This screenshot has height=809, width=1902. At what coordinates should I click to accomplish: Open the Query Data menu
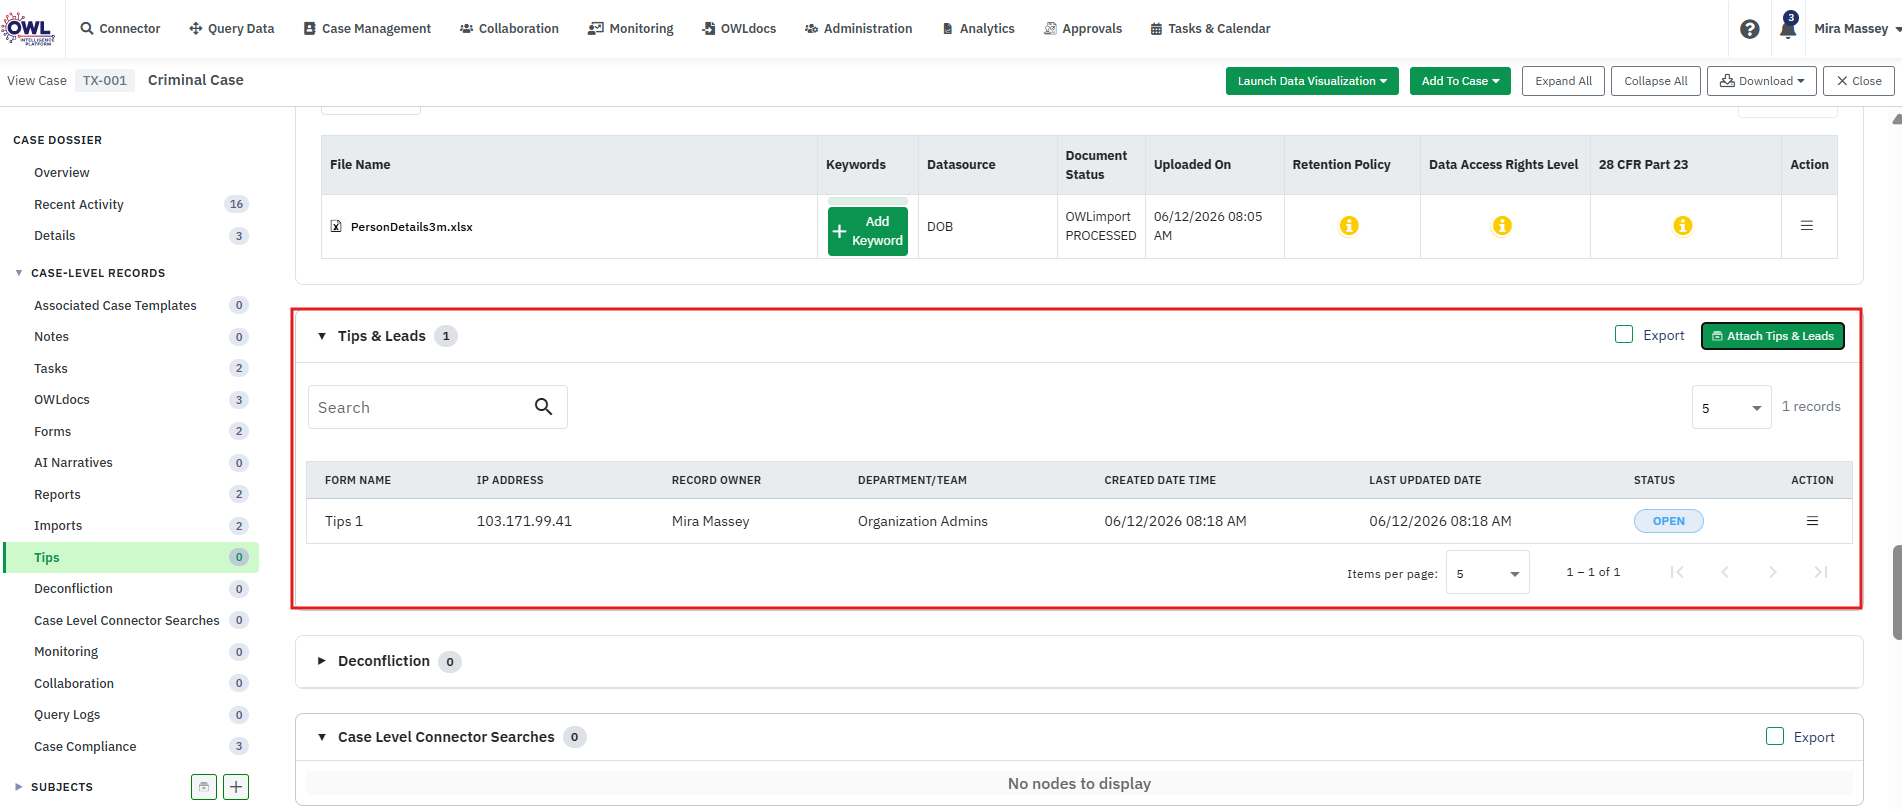click(x=231, y=28)
